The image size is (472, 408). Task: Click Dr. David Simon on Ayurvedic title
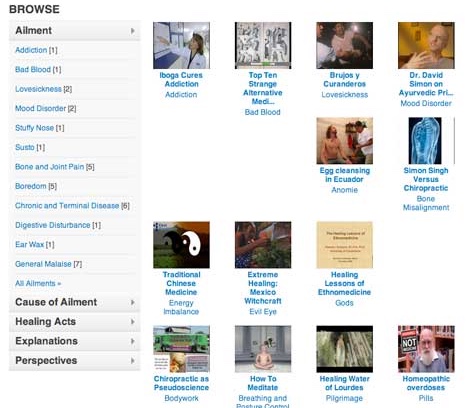pyautogui.click(x=426, y=84)
